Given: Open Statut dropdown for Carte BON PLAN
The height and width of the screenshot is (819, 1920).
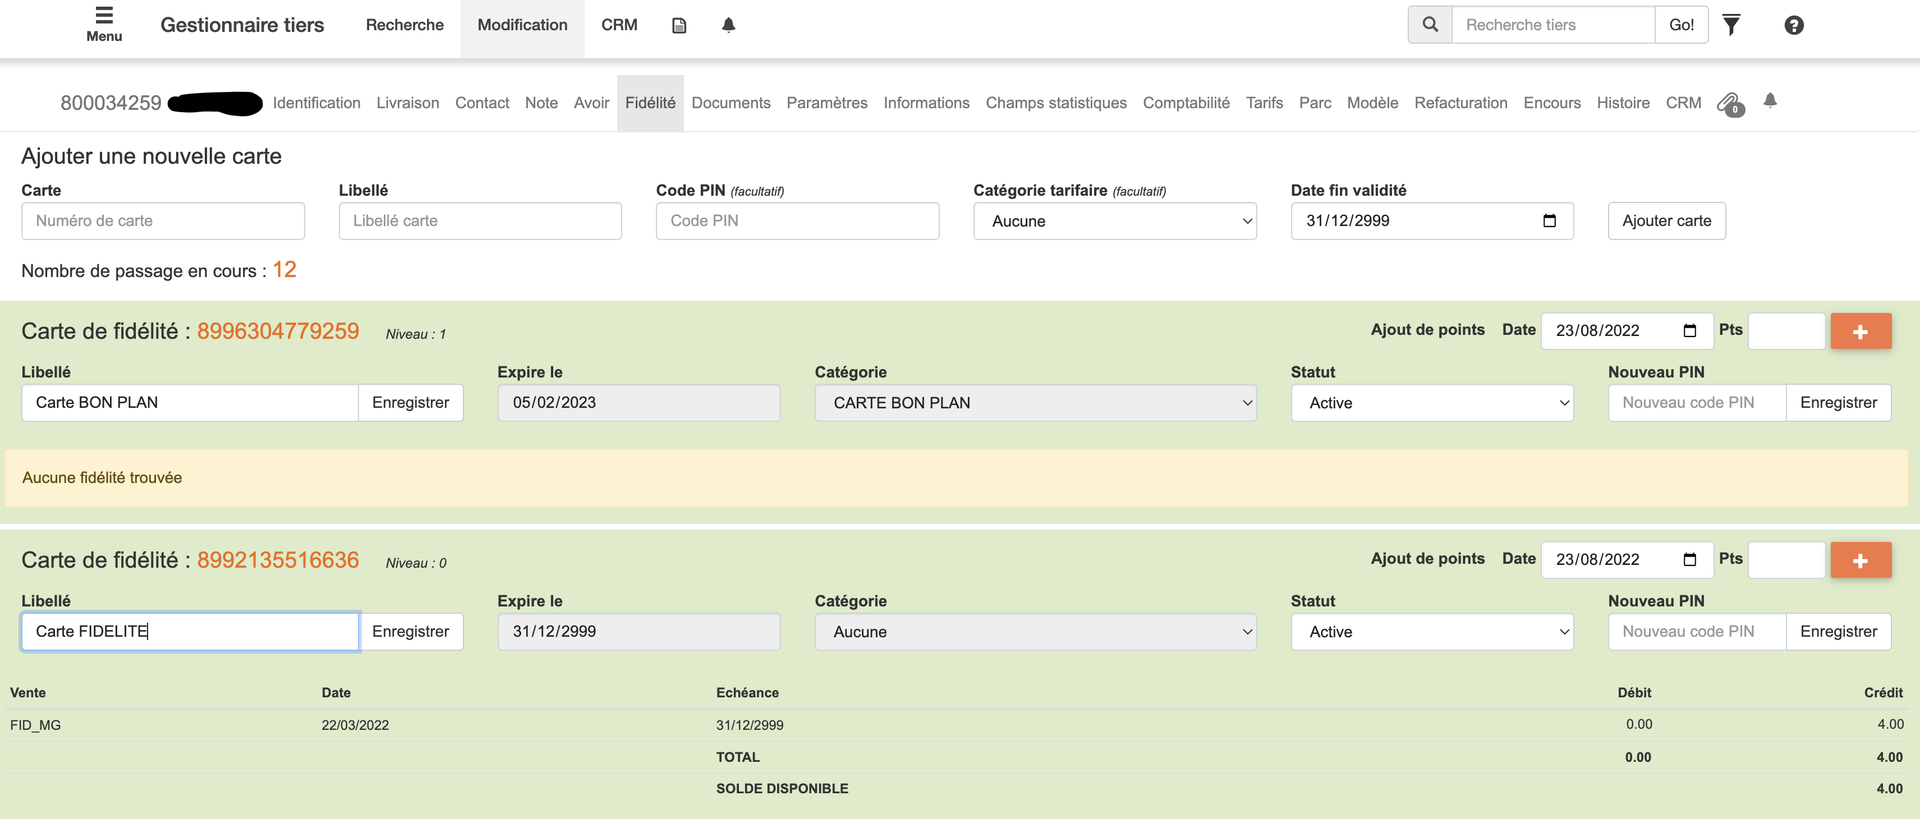Looking at the screenshot, I should tap(1432, 403).
